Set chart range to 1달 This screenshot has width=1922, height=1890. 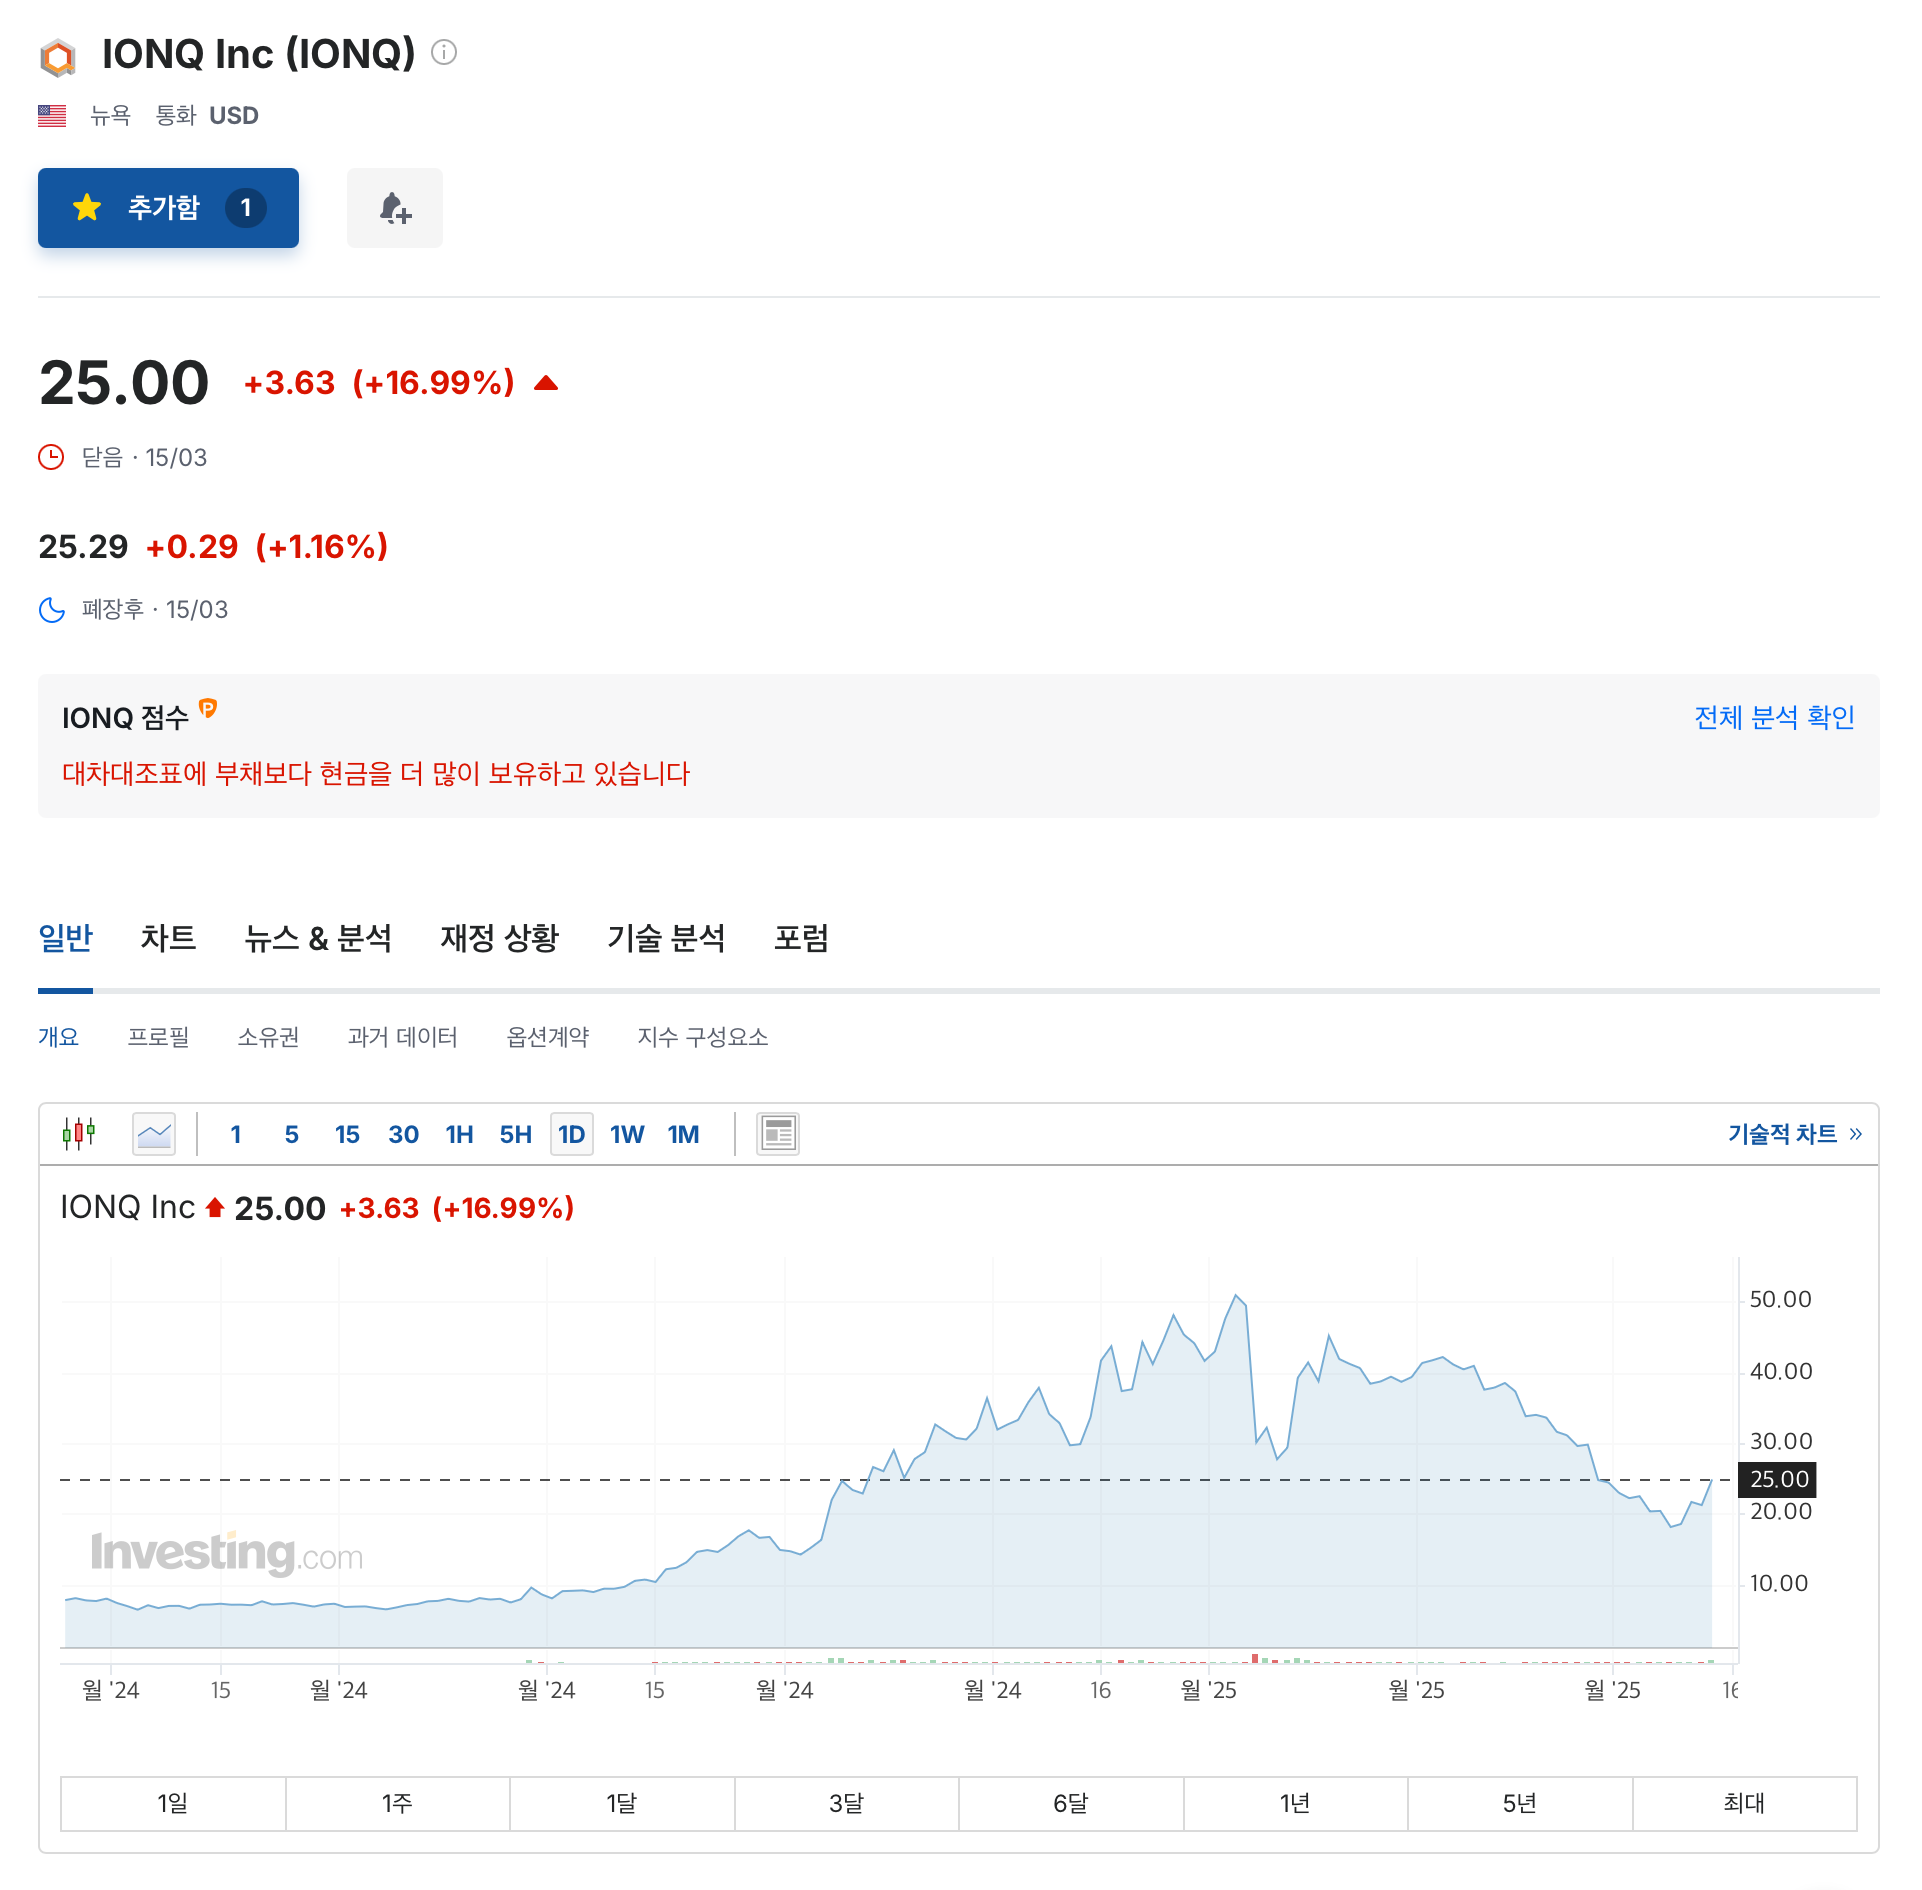click(622, 1804)
